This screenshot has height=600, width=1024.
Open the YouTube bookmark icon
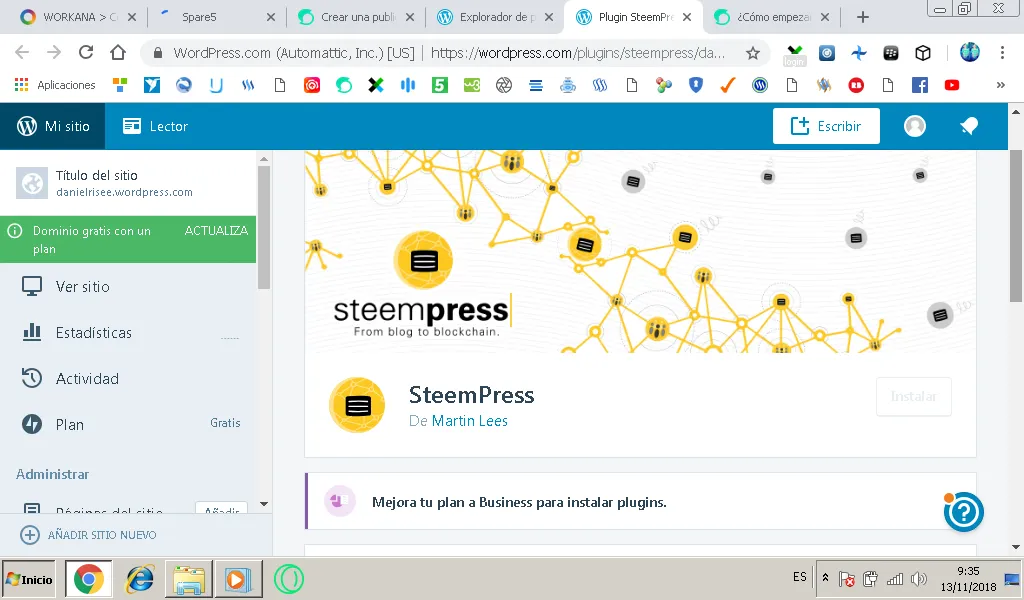coord(952,85)
